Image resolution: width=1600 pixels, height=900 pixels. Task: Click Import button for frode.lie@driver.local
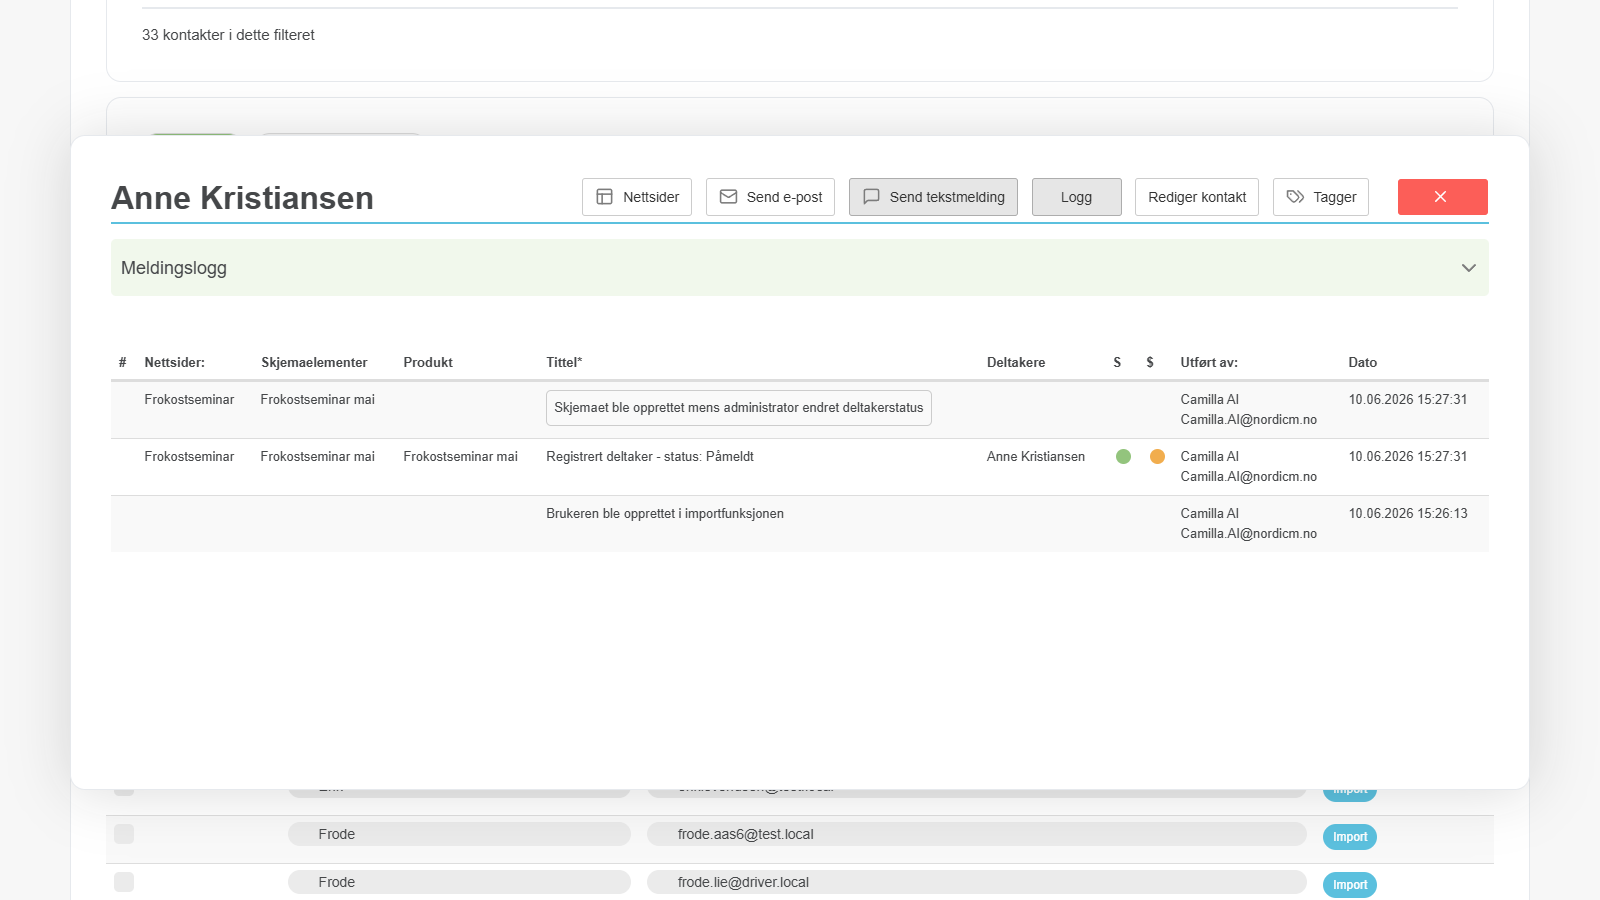(1350, 885)
